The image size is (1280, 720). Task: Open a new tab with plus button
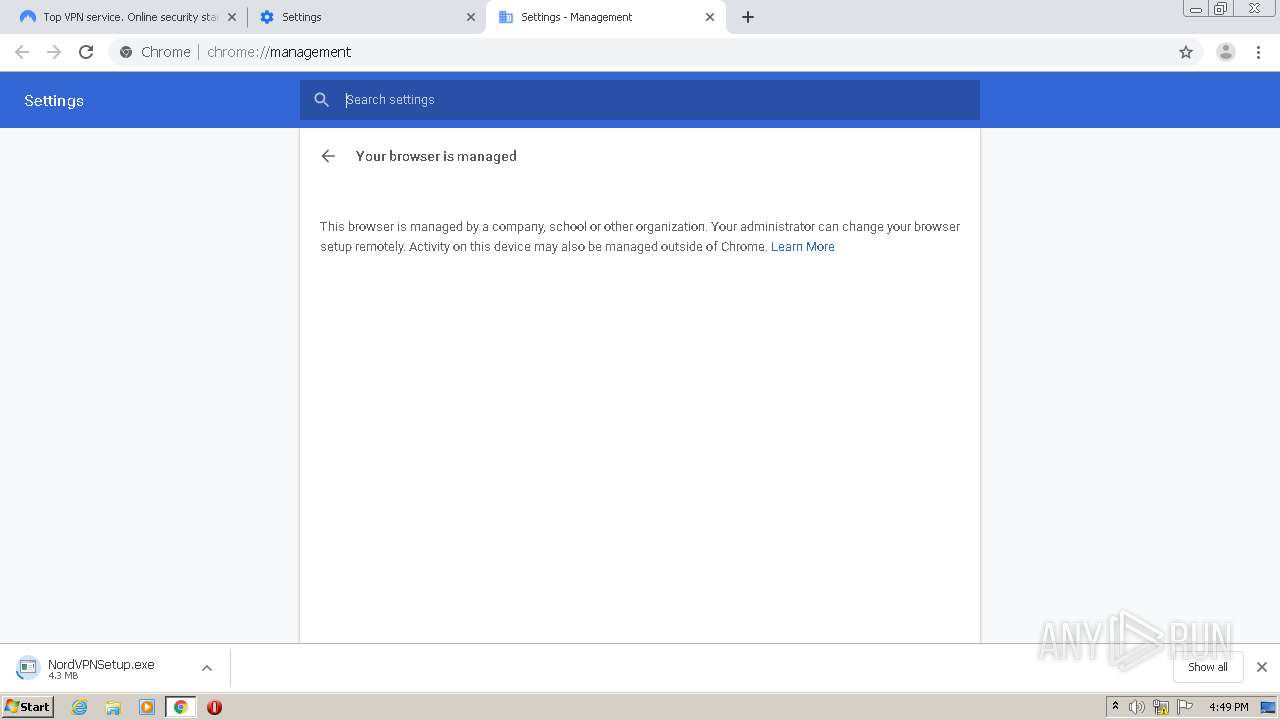pos(748,17)
